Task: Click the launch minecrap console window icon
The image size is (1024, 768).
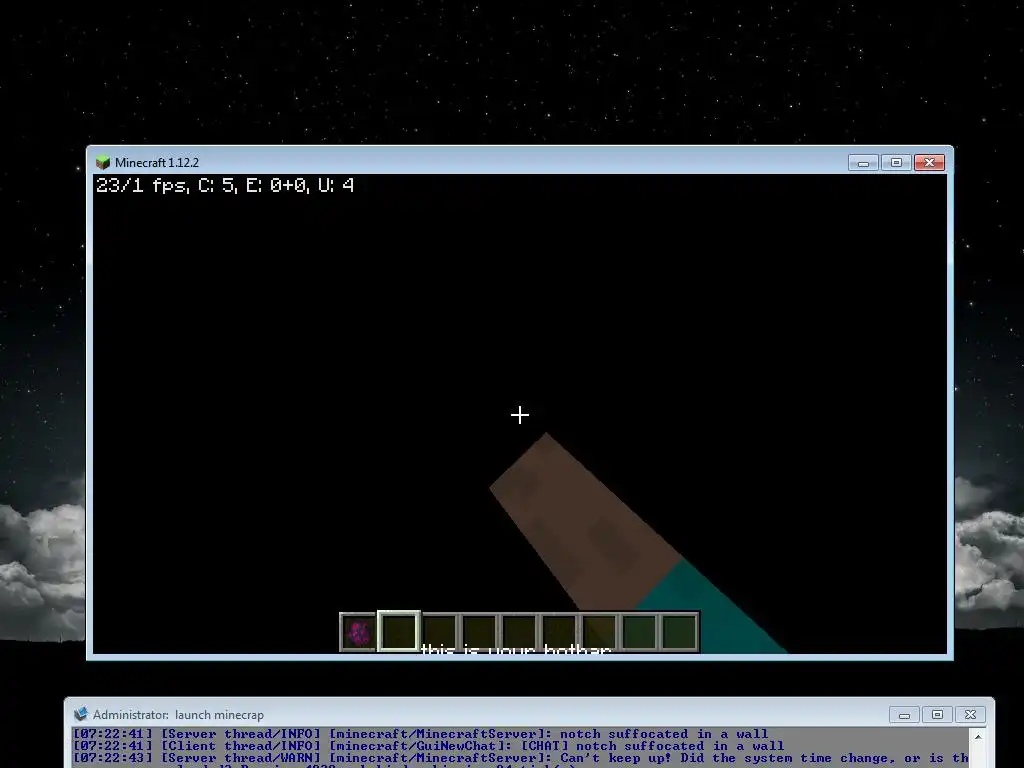Action: (x=81, y=714)
